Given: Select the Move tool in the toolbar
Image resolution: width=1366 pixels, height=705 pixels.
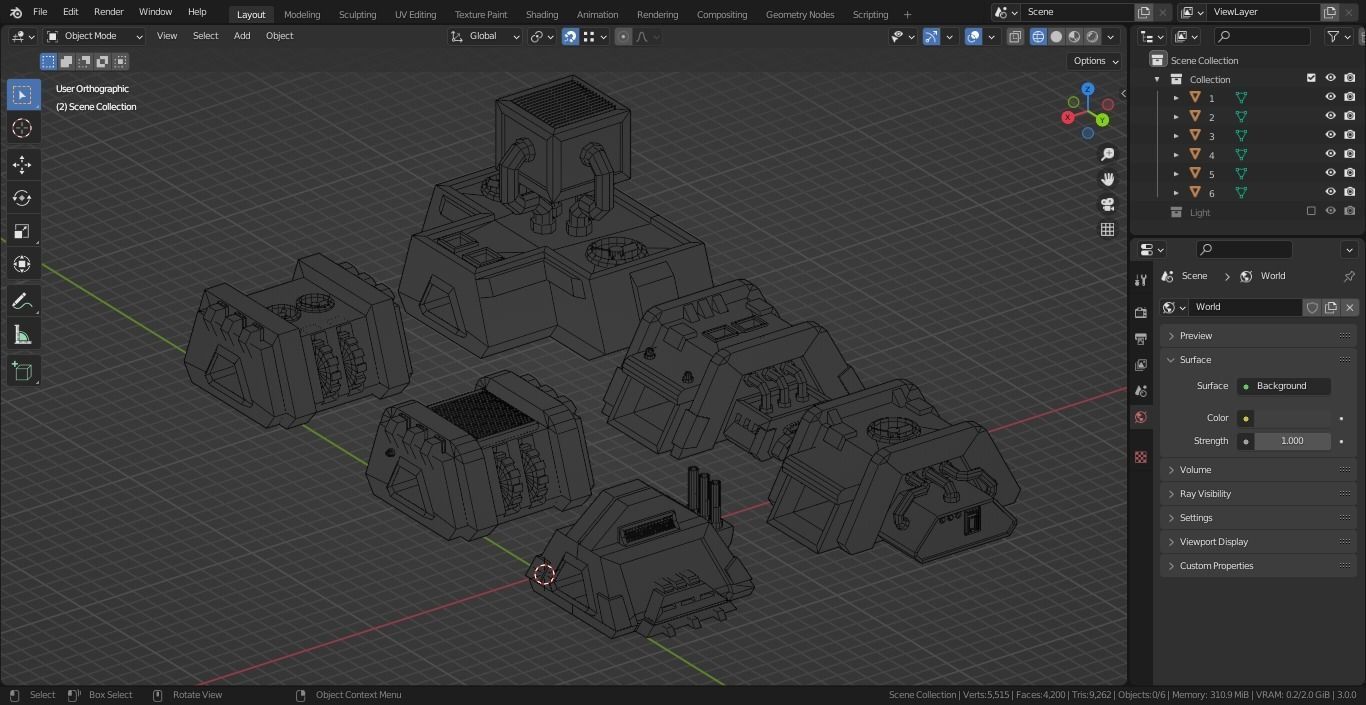Looking at the screenshot, I should point(21,164).
